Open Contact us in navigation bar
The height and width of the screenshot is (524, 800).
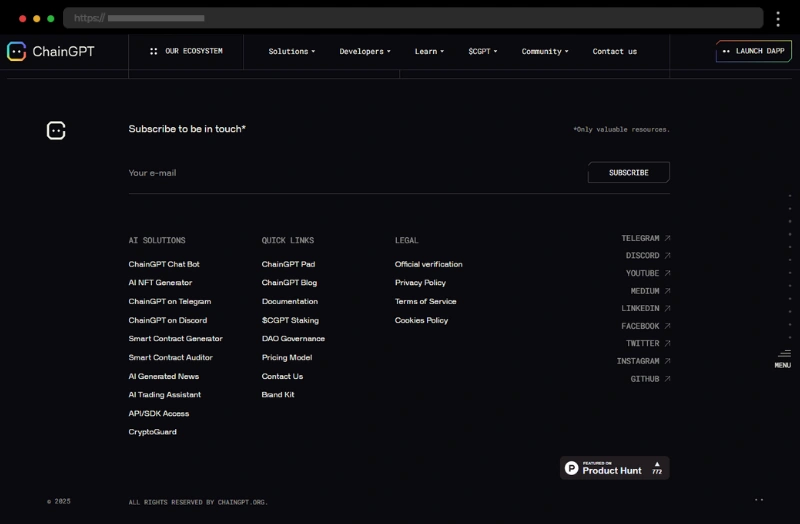coord(614,52)
